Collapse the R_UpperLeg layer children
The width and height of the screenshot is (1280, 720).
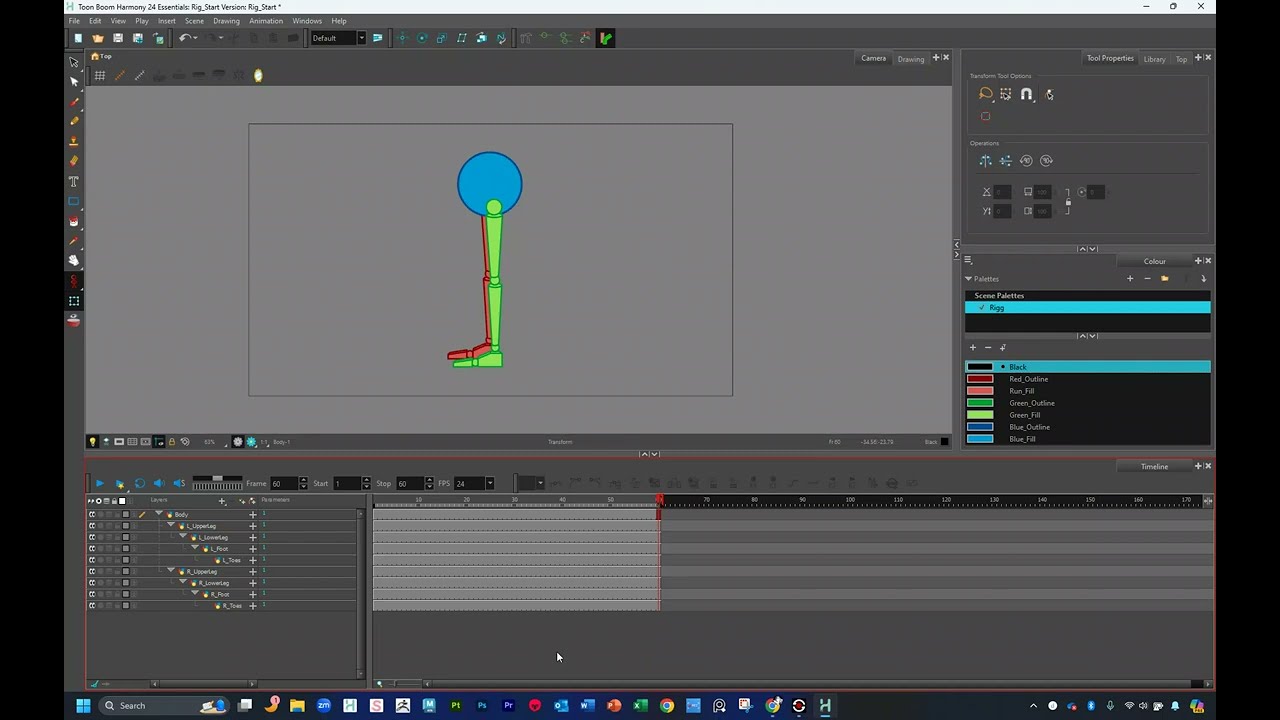click(171, 571)
